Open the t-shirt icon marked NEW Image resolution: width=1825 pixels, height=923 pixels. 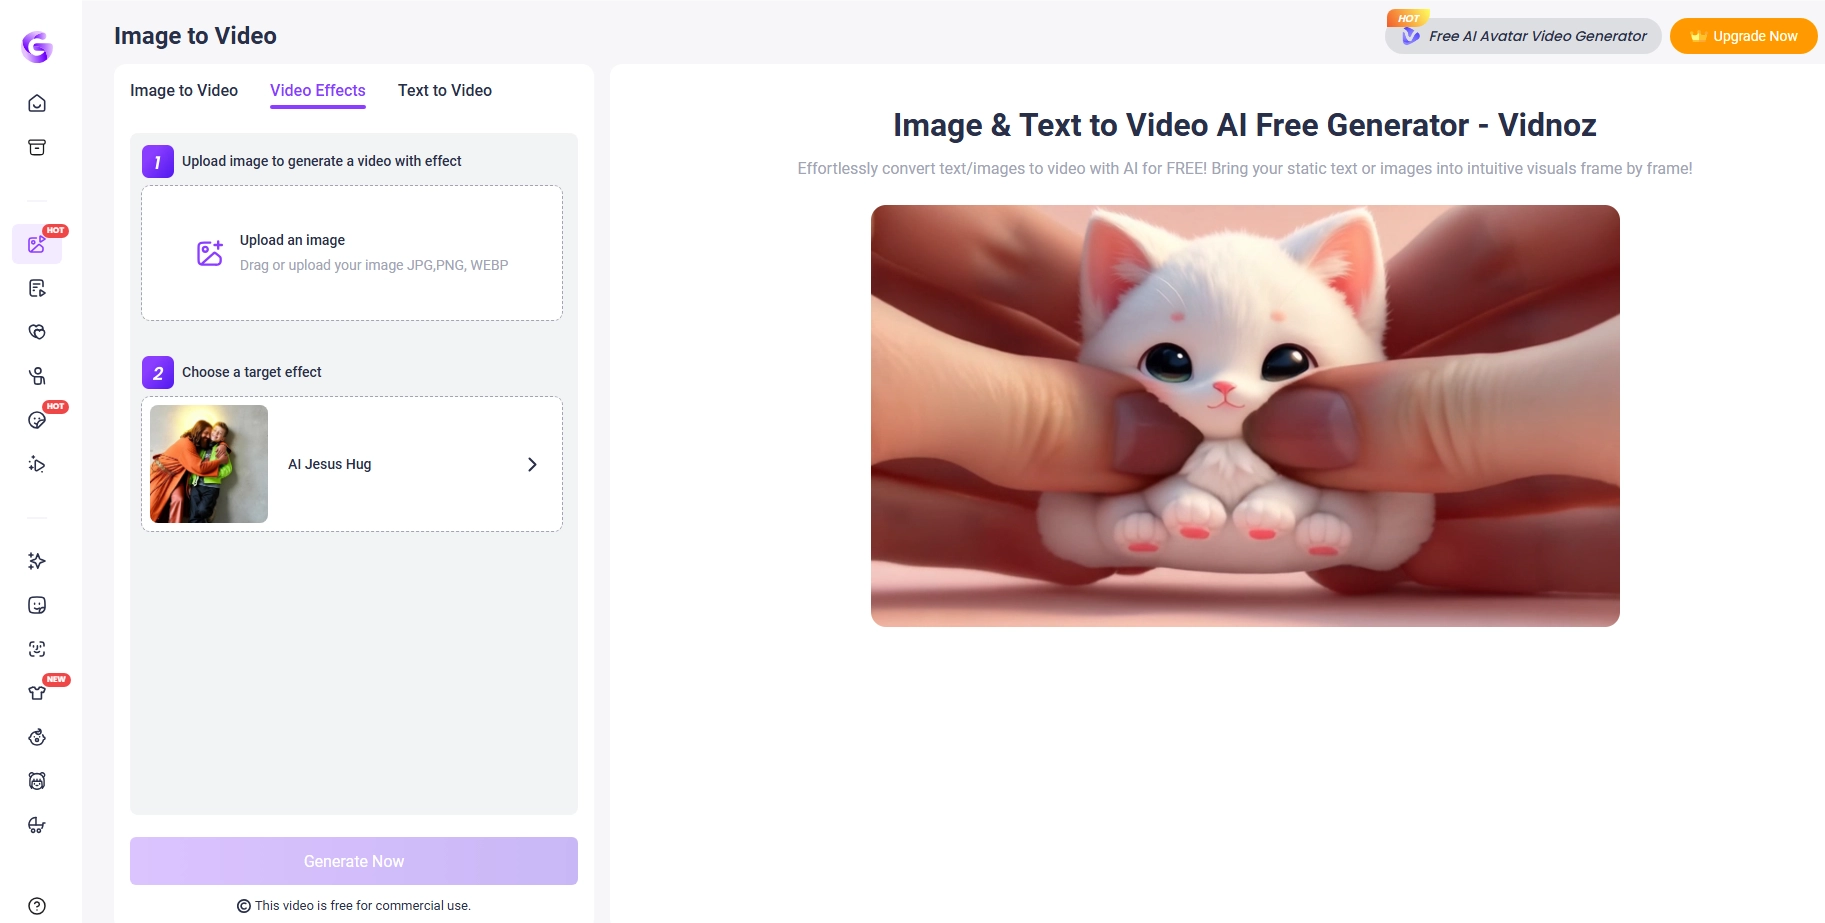click(36, 691)
